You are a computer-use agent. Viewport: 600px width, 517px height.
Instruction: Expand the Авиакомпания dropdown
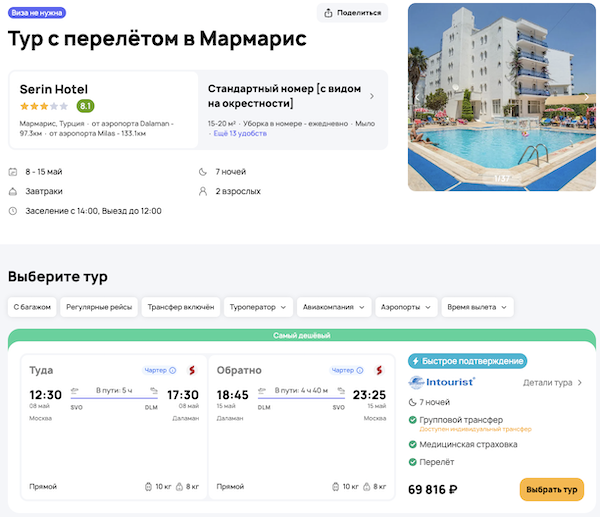(x=335, y=307)
